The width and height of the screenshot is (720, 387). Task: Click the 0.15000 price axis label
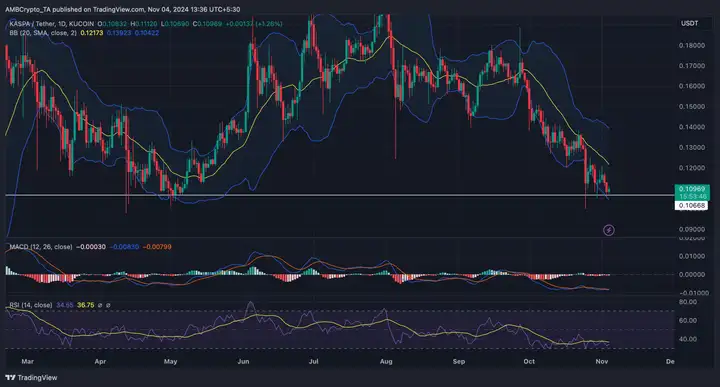[x=692, y=107]
